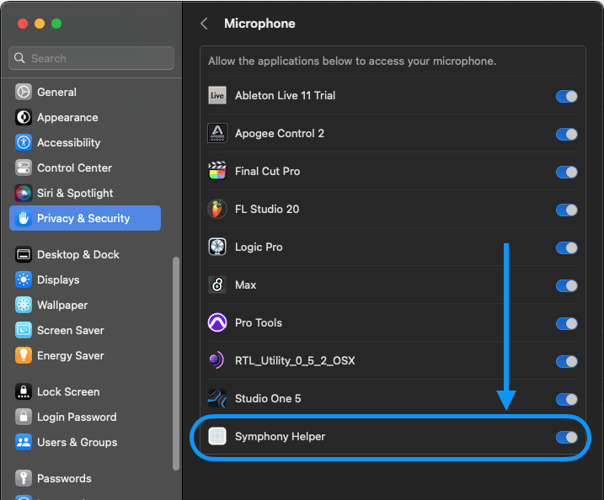The image size is (604, 500).
Task: Open Login Password settings
Action: point(85,417)
